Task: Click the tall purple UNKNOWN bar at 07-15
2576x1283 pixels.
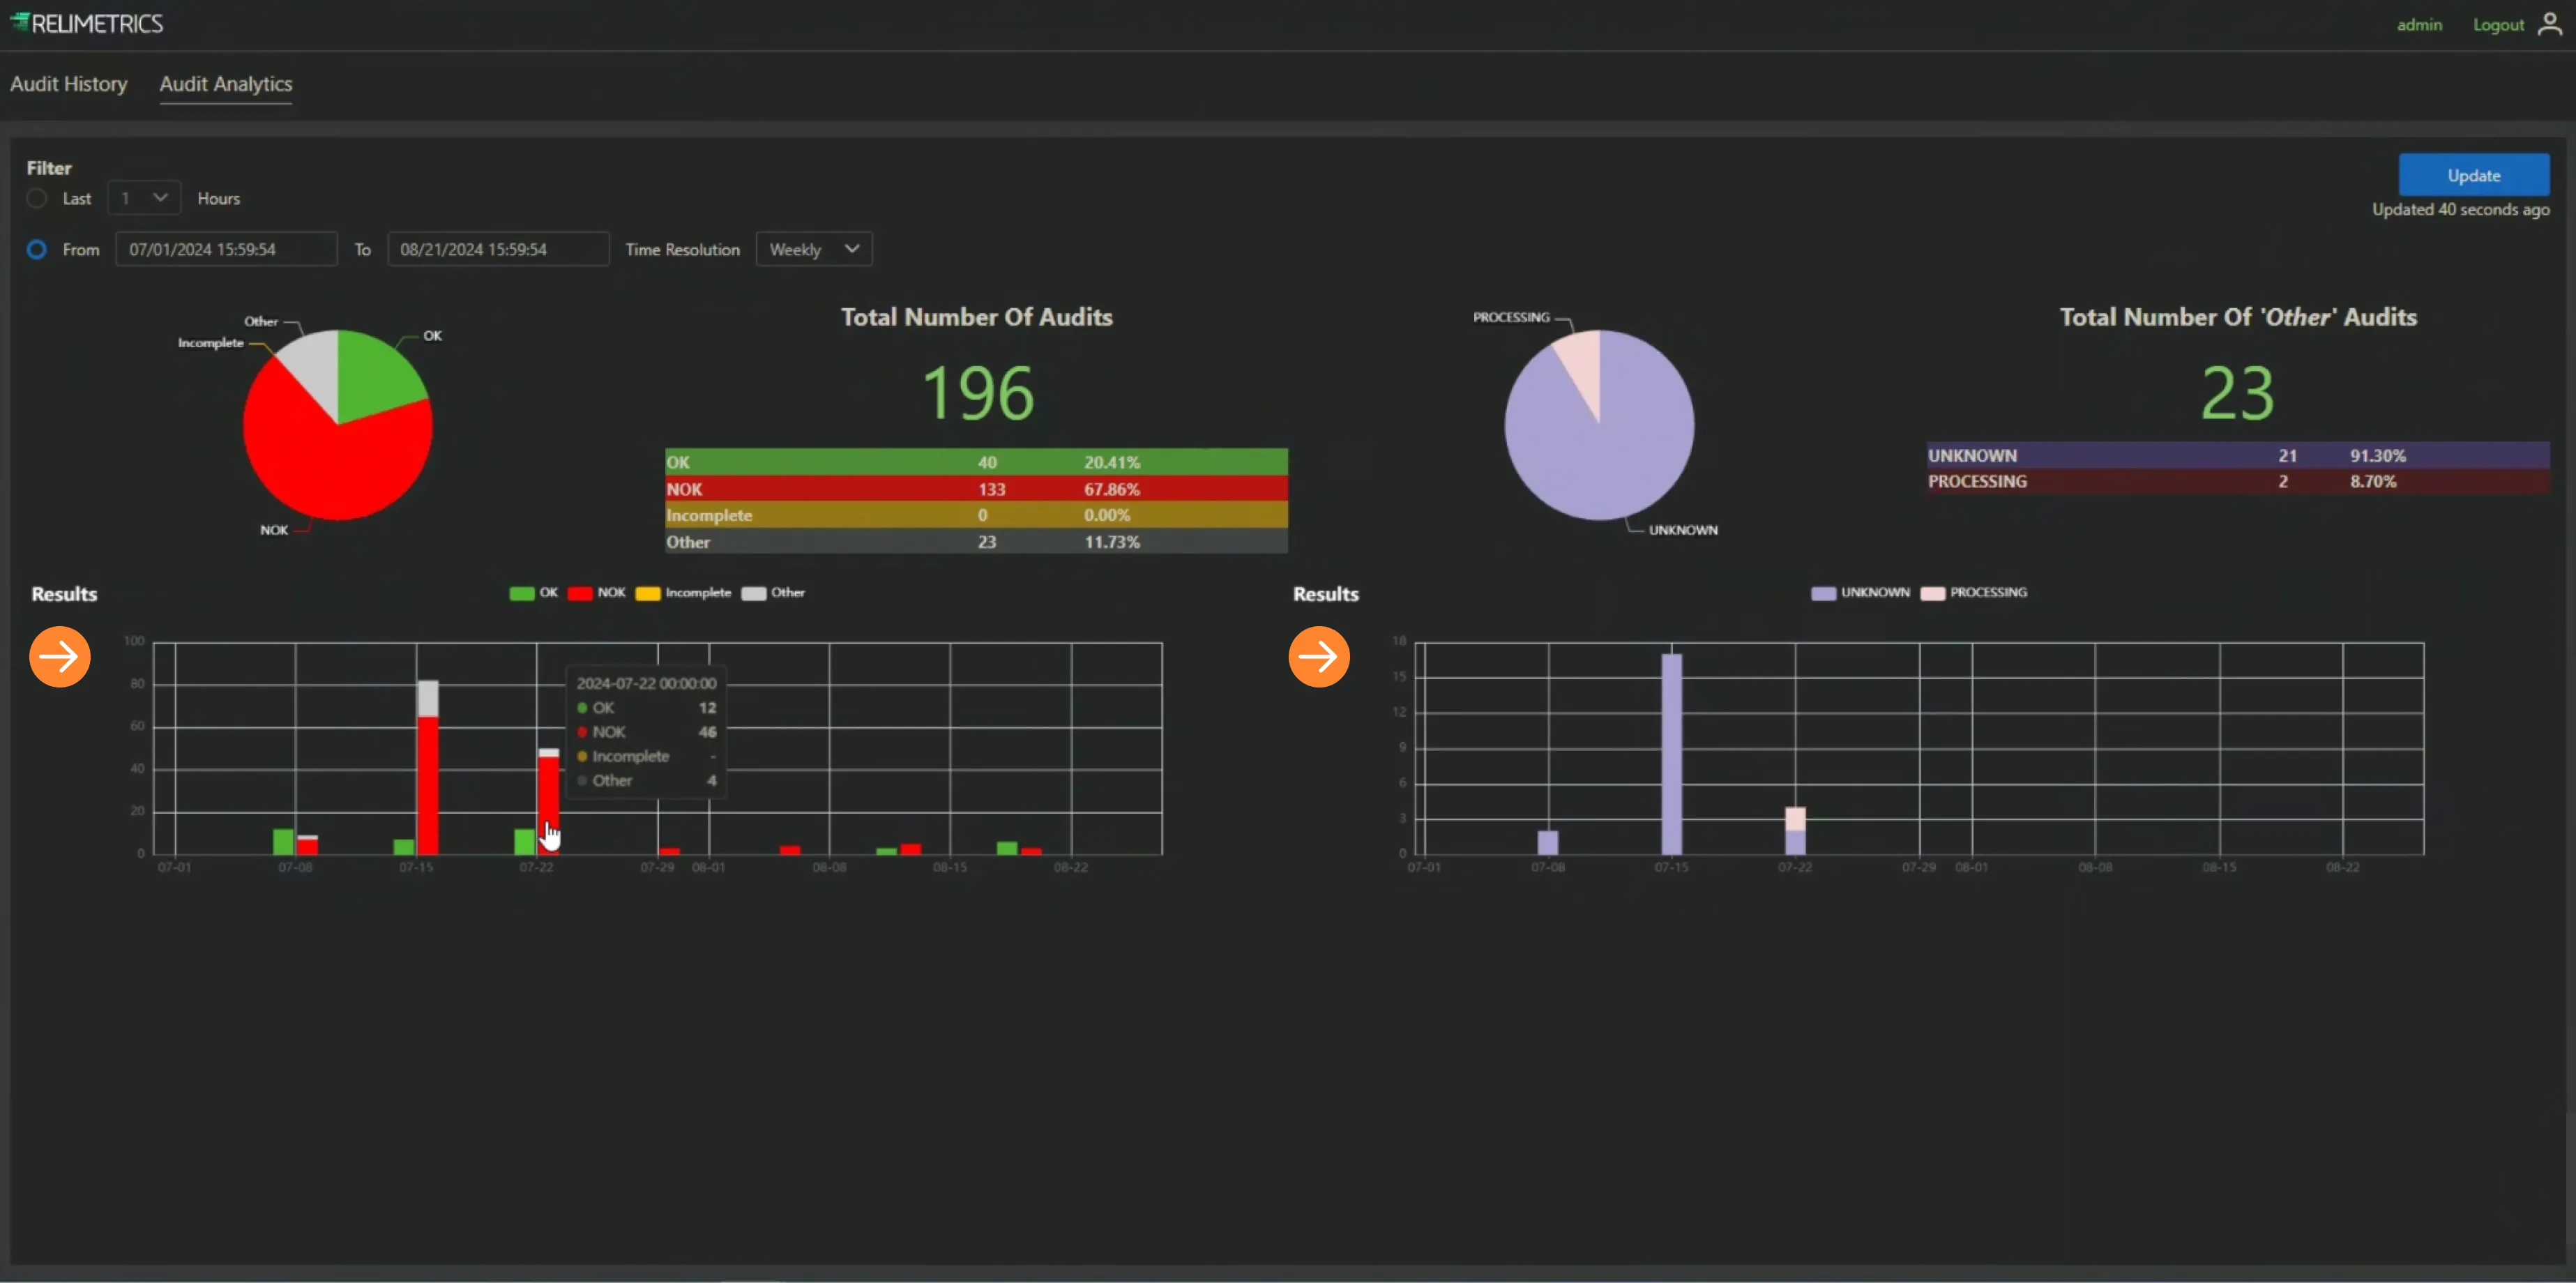Action: click(x=1671, y=754)
